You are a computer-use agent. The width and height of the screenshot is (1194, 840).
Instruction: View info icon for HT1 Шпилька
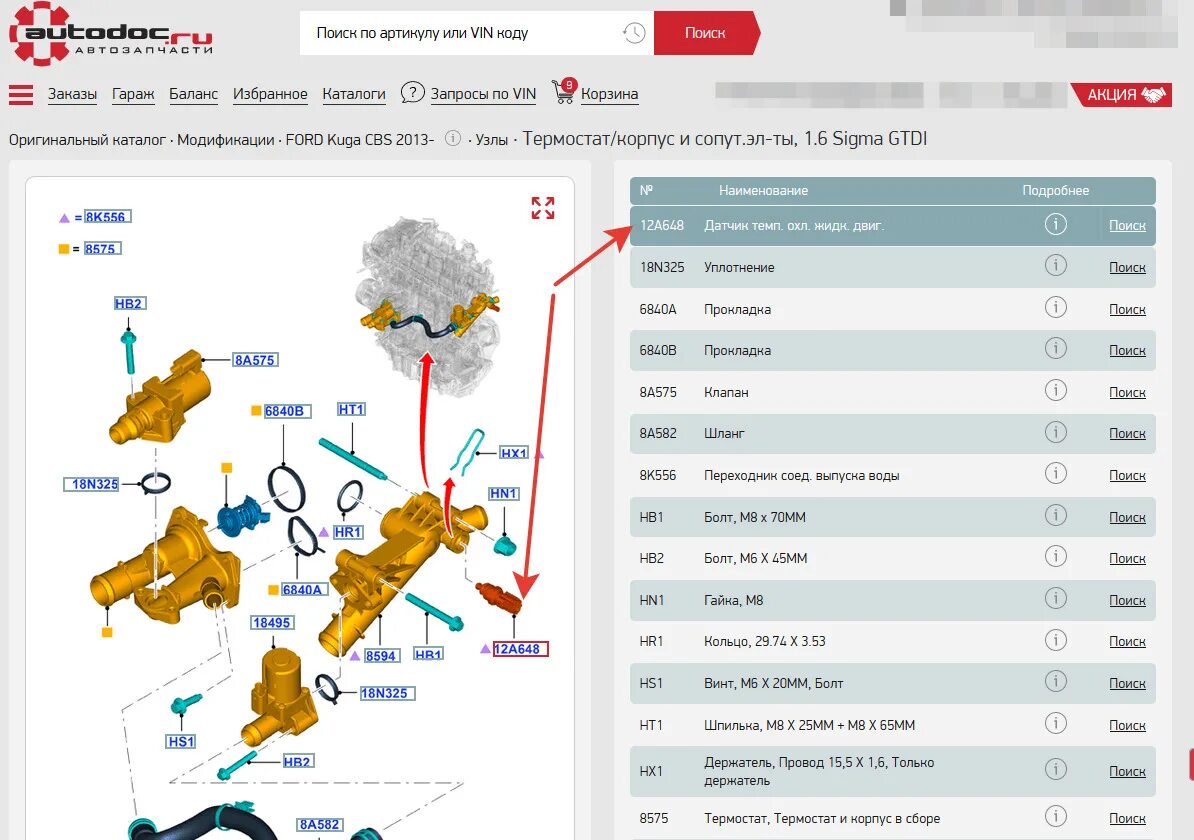pyautogui.click(x=1055, y=723)
